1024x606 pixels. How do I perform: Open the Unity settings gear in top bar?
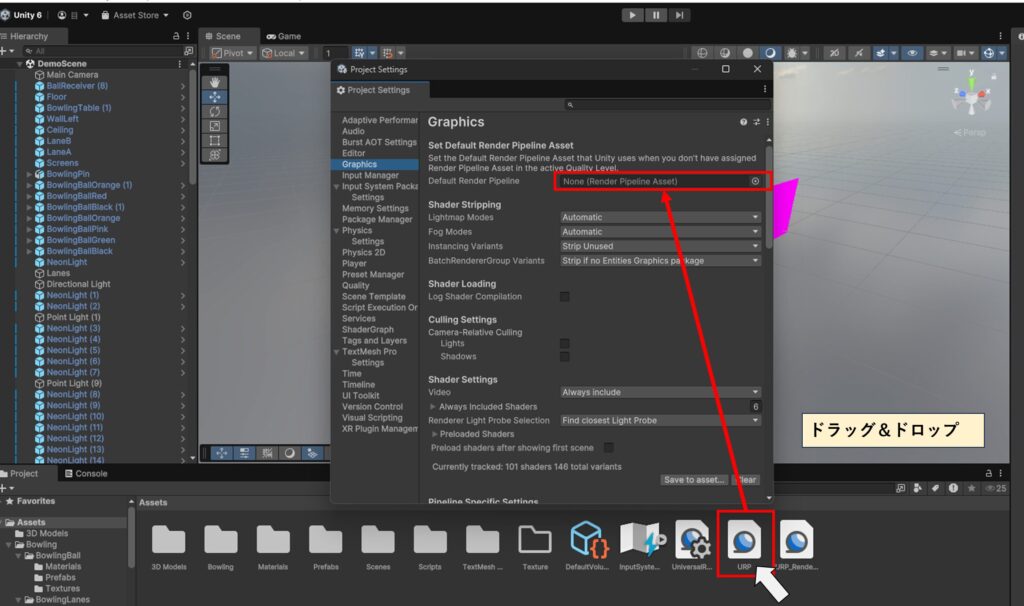187,15
